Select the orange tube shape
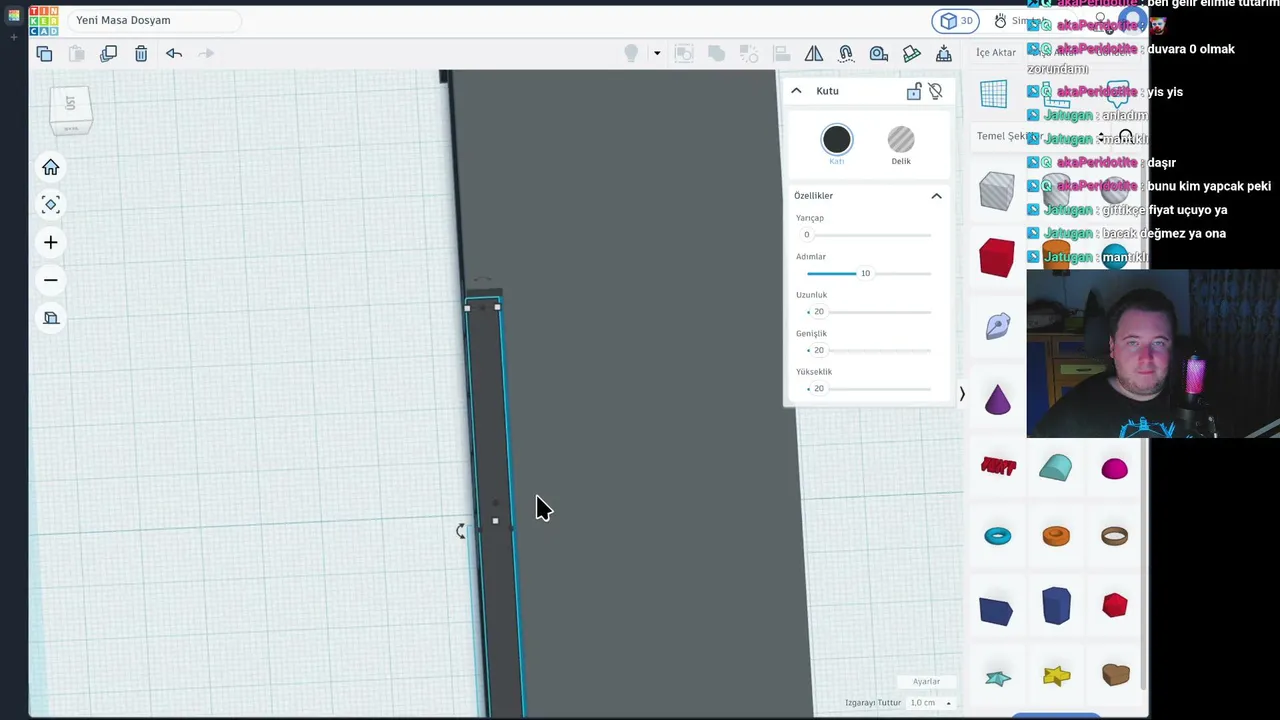Screen dimensions: 1280x720 [1056, 536]
